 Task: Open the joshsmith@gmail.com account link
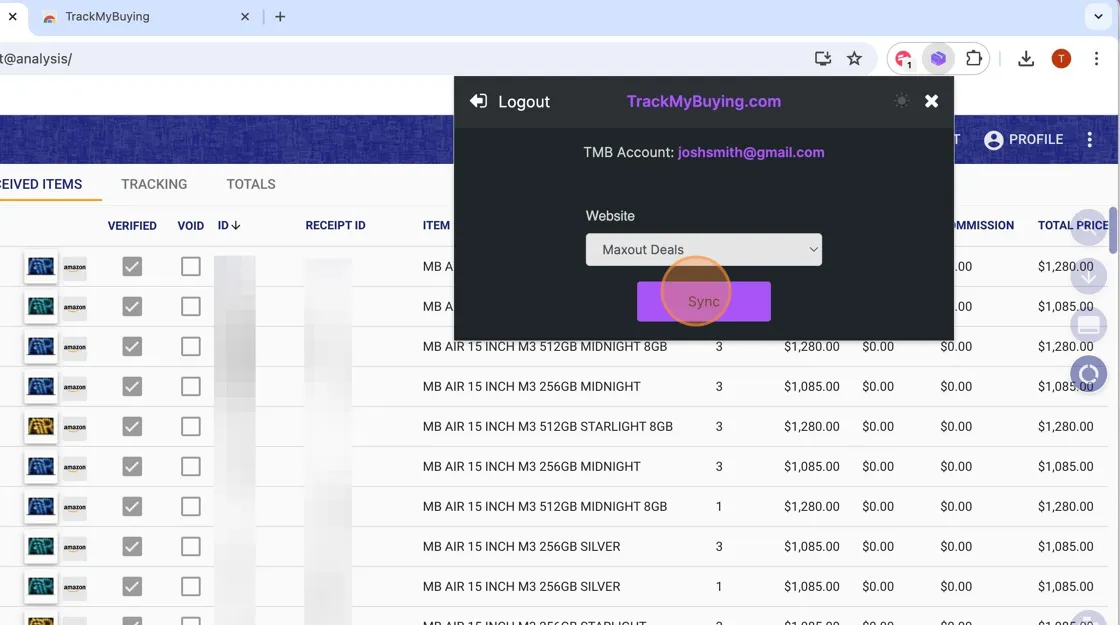click(751, 152)
